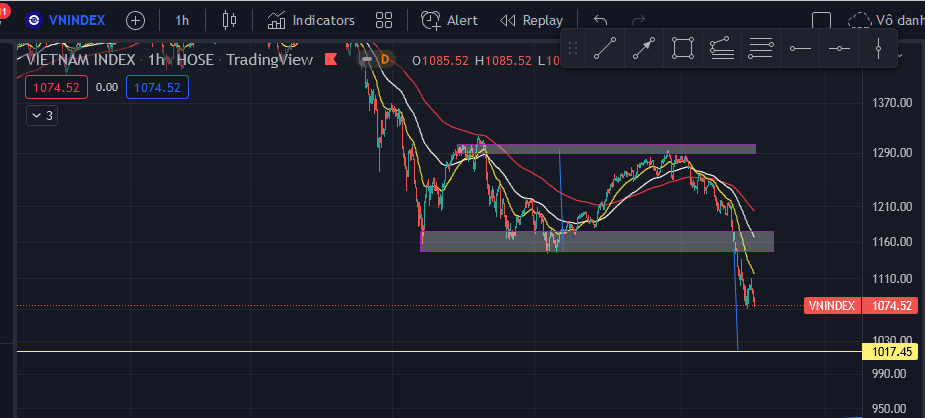Open the VNINDEX symbol search
Screen dimensions: 925x418
coord(65,21)
